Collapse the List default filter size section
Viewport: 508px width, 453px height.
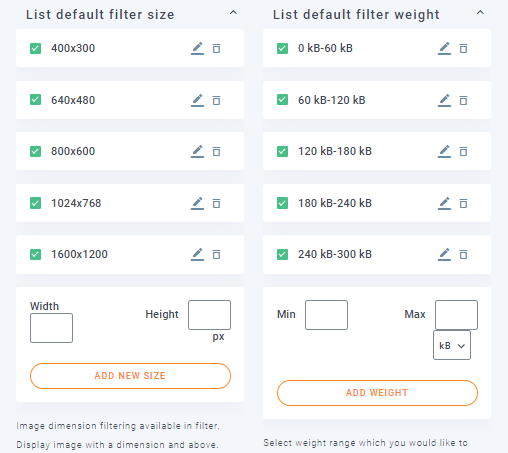[233, 13]
